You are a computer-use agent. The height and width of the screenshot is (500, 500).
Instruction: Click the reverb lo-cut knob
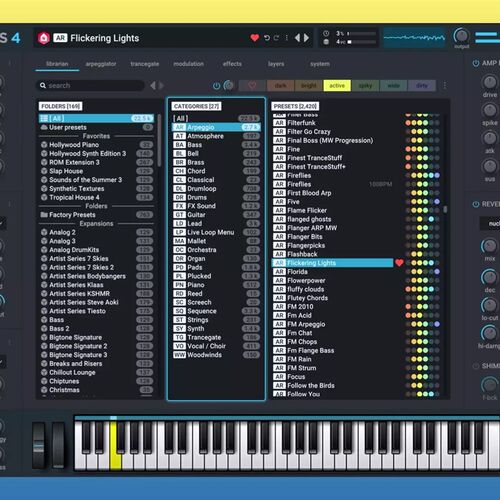pyautogui.click(x=489, y=305)
